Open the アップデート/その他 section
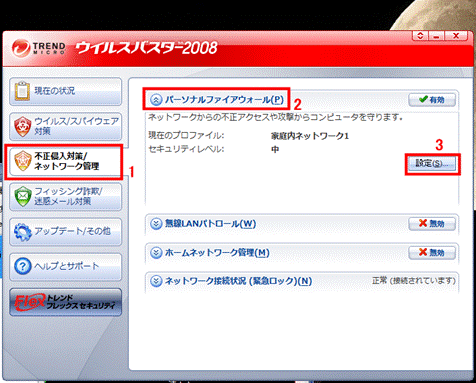This screenshot has height=383, width=476. (65, 232)
